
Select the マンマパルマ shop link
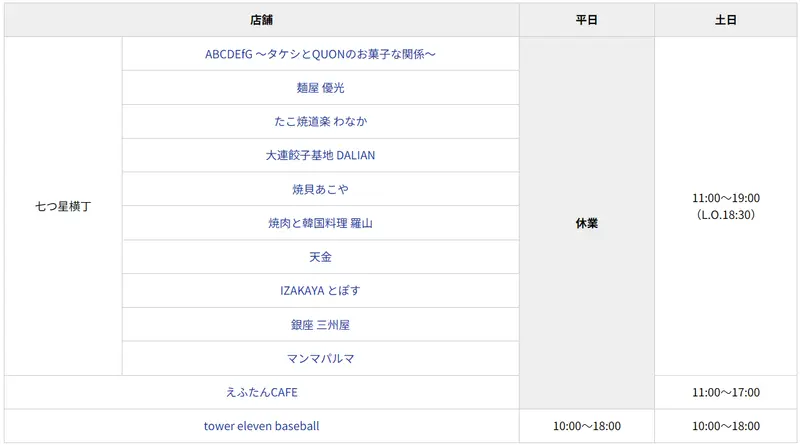(x=320, y=359)
